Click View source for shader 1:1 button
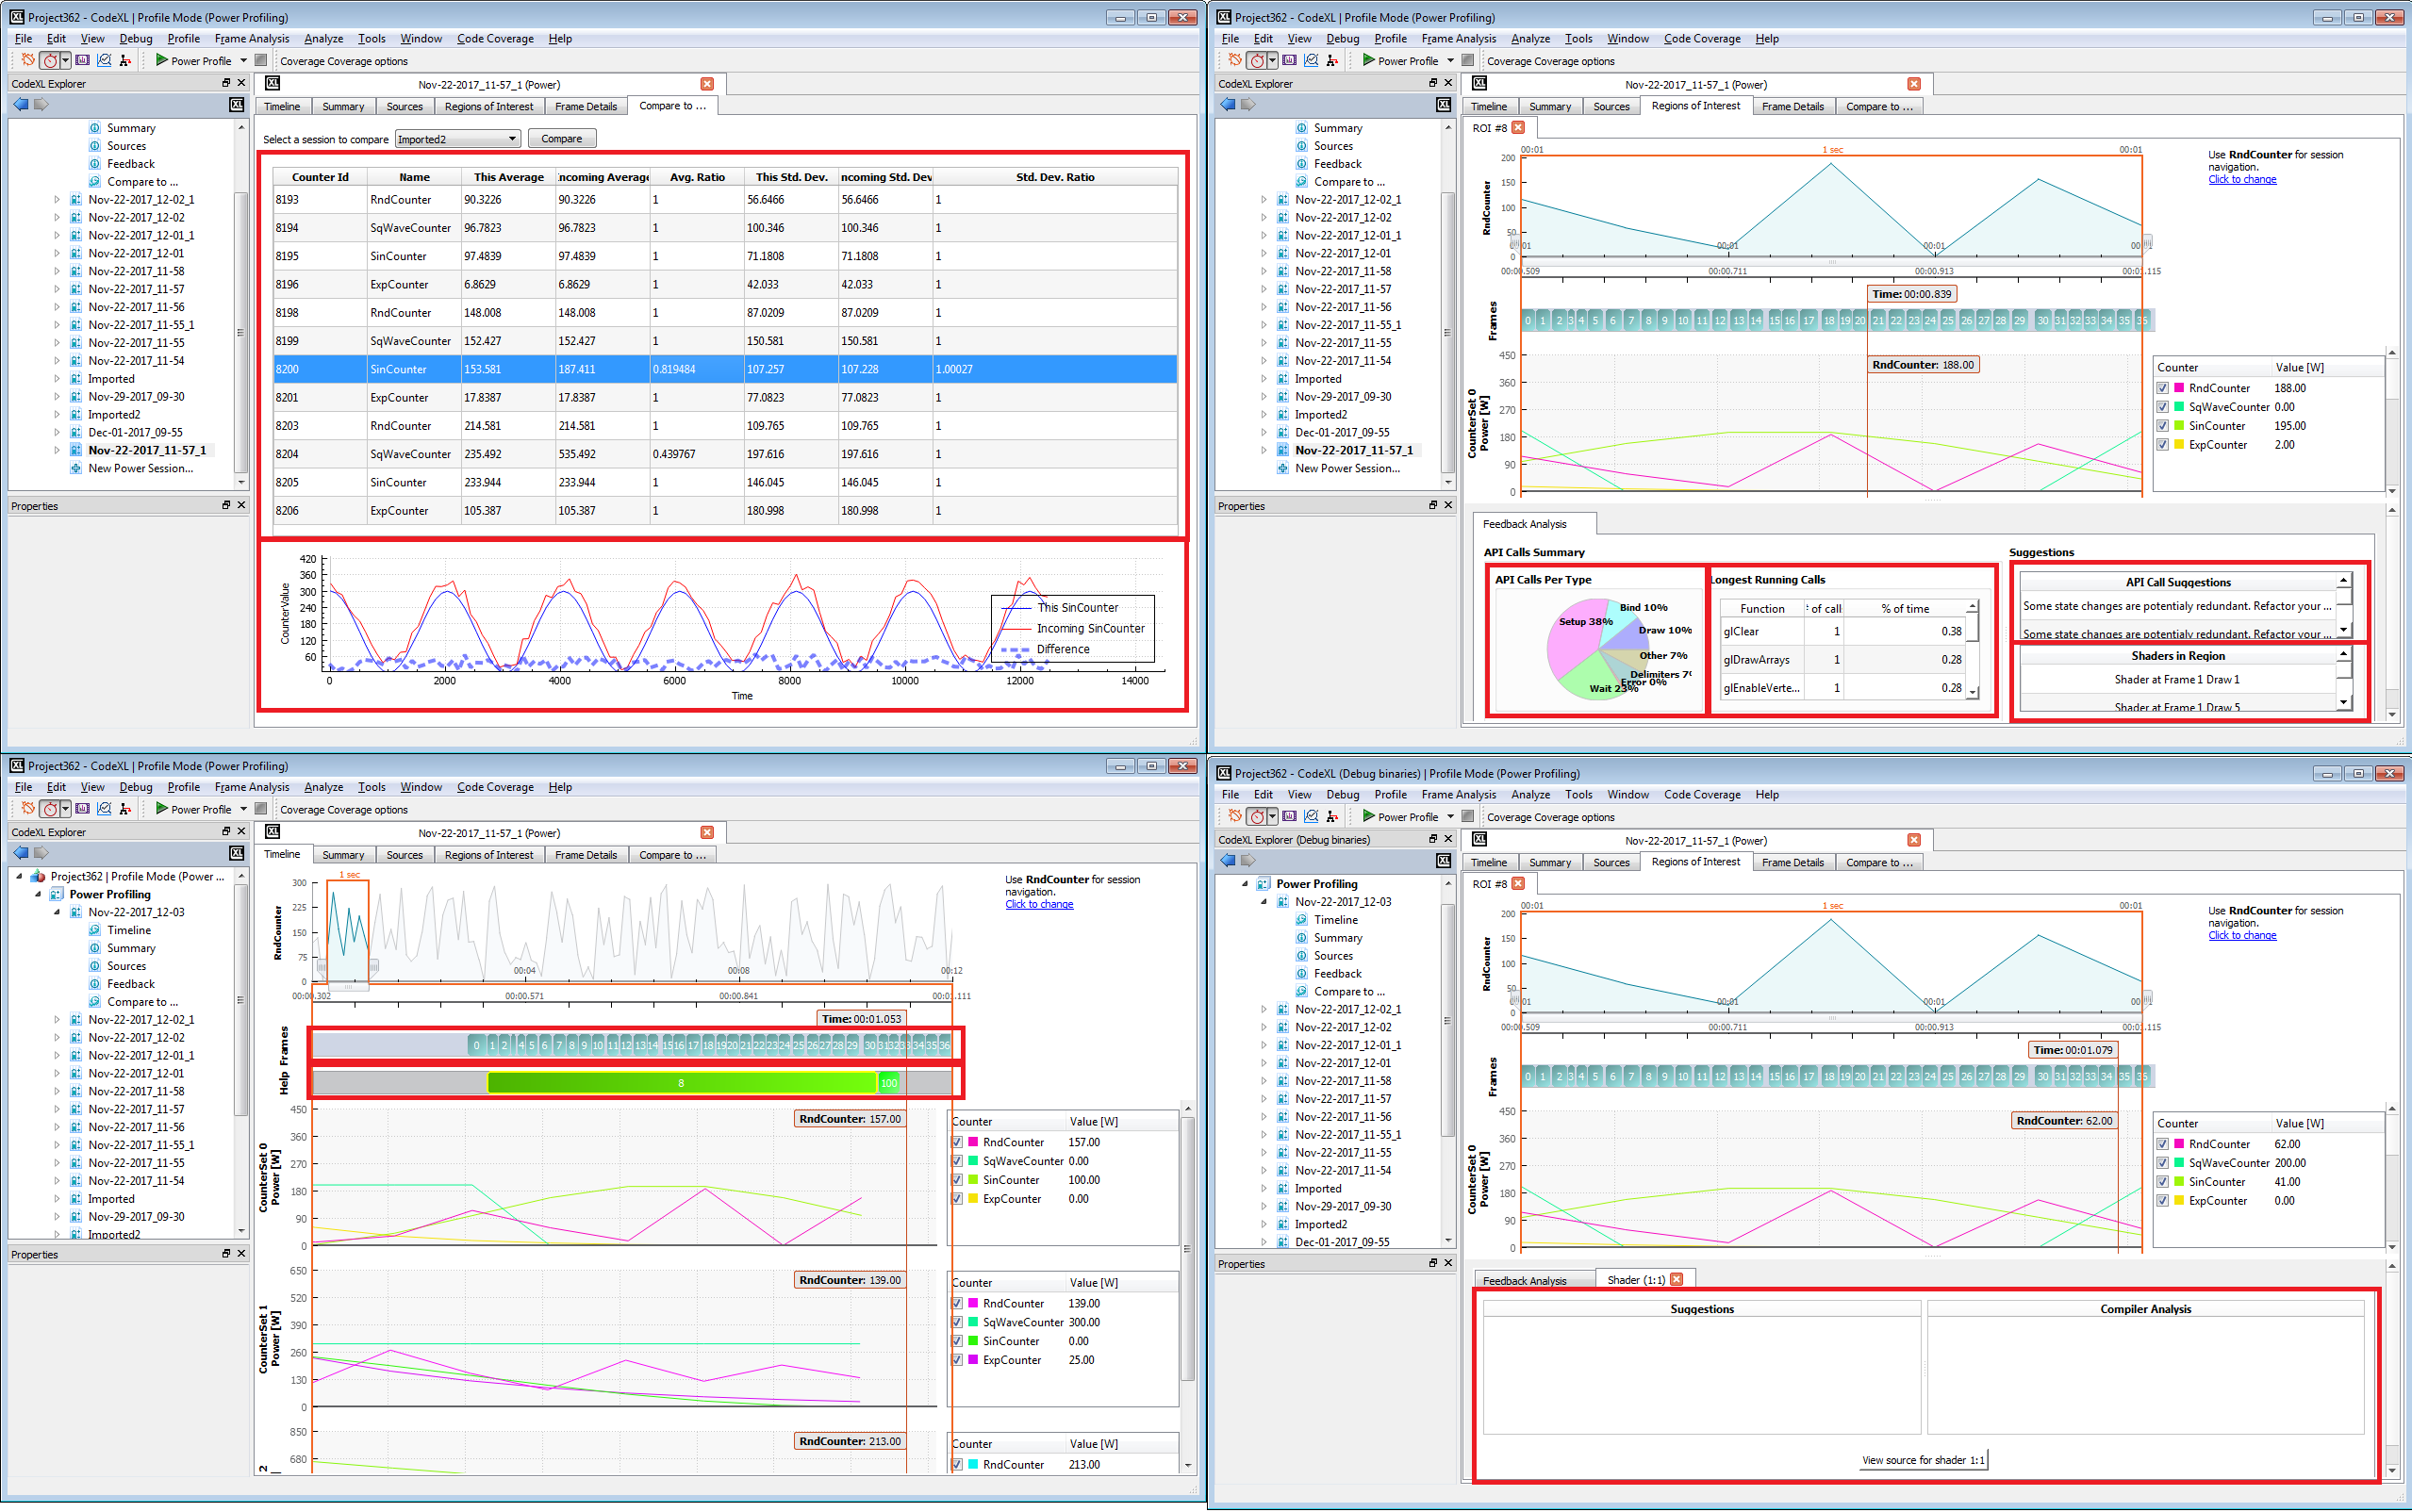The image size is (2412, 1512). [1922, 1460]
